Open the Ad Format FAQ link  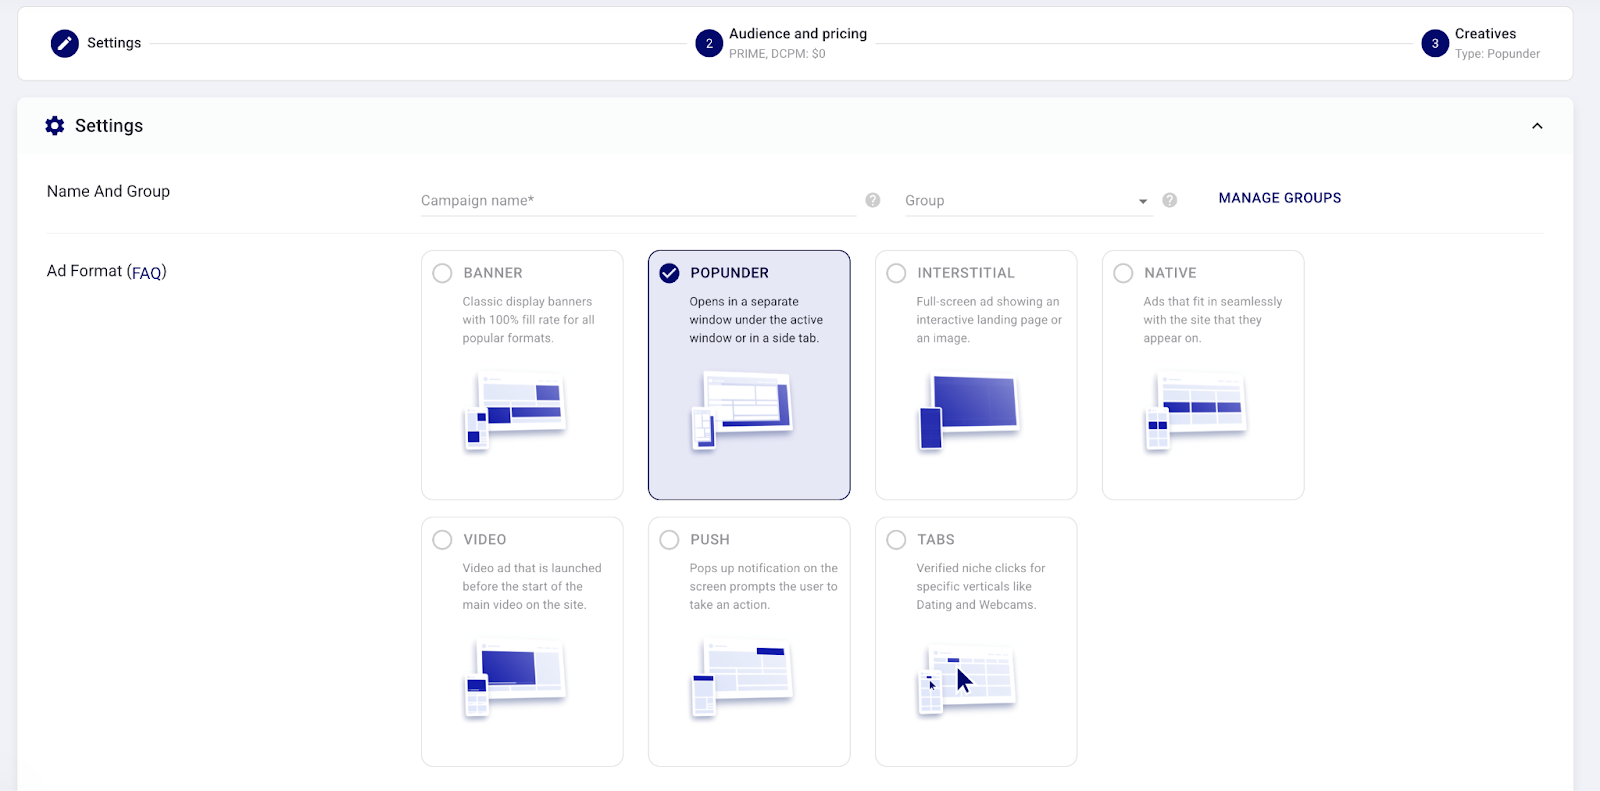click(x=147, y=273)
